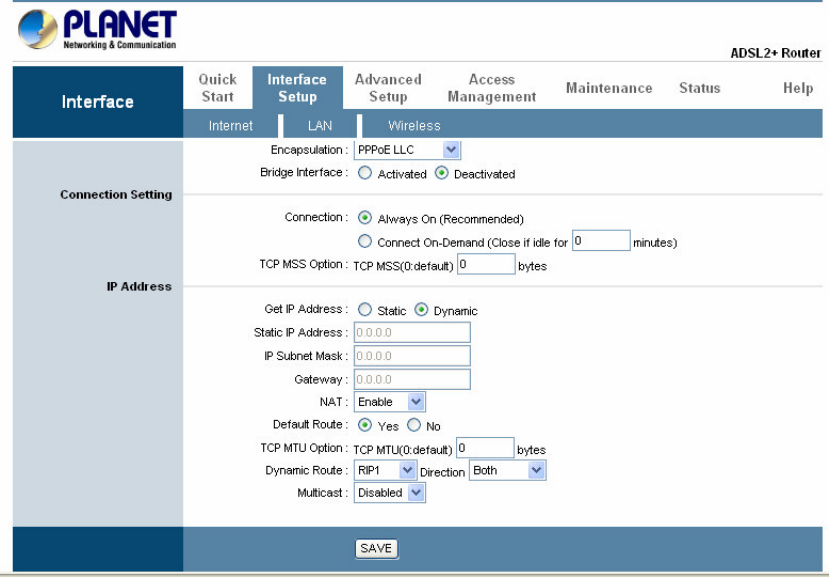This screenshot has width=829, height=577.
Task: Go to Access Management tab
Action: click(491, 88)
